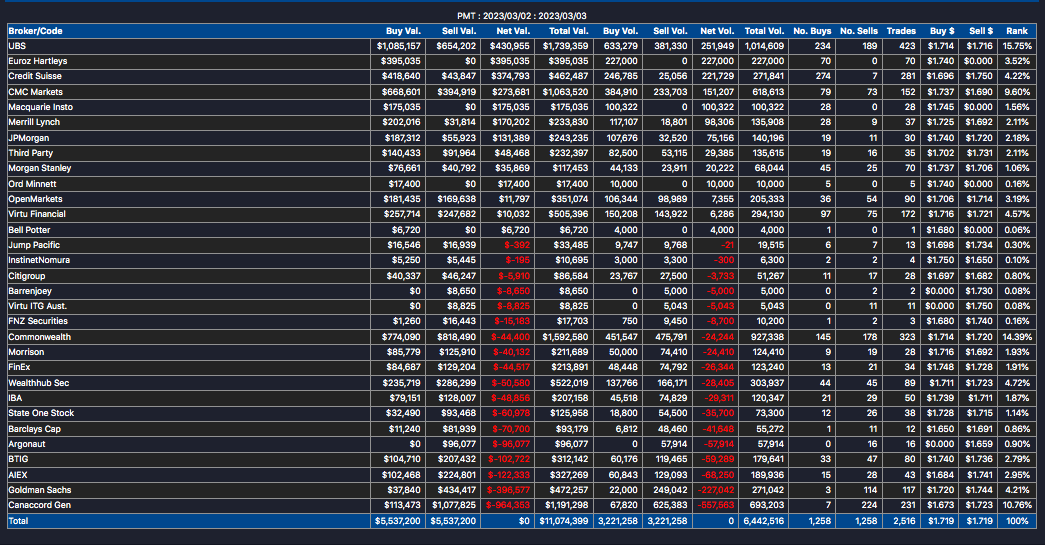Click the Macquarie Insto row name

[x=41, y=107]
